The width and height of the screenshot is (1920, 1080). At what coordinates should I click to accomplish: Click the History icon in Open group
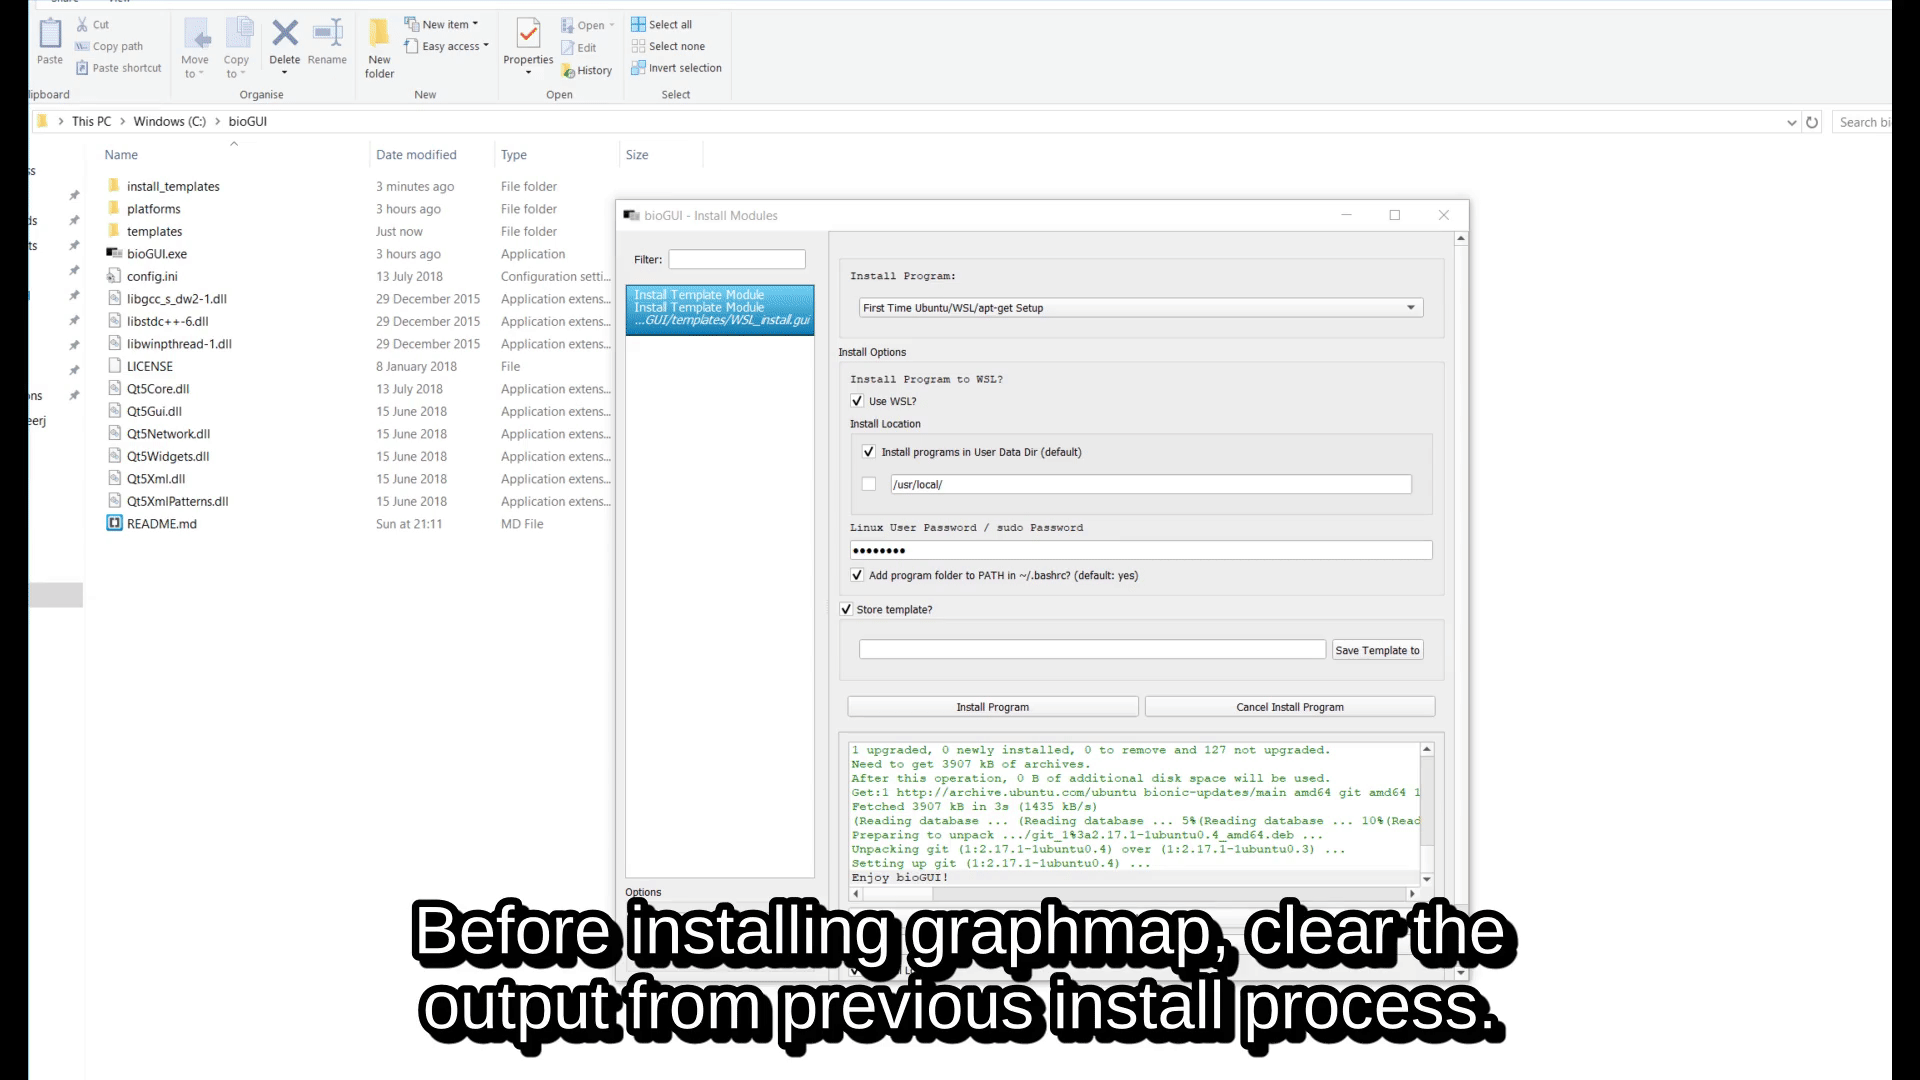(569, 71)
